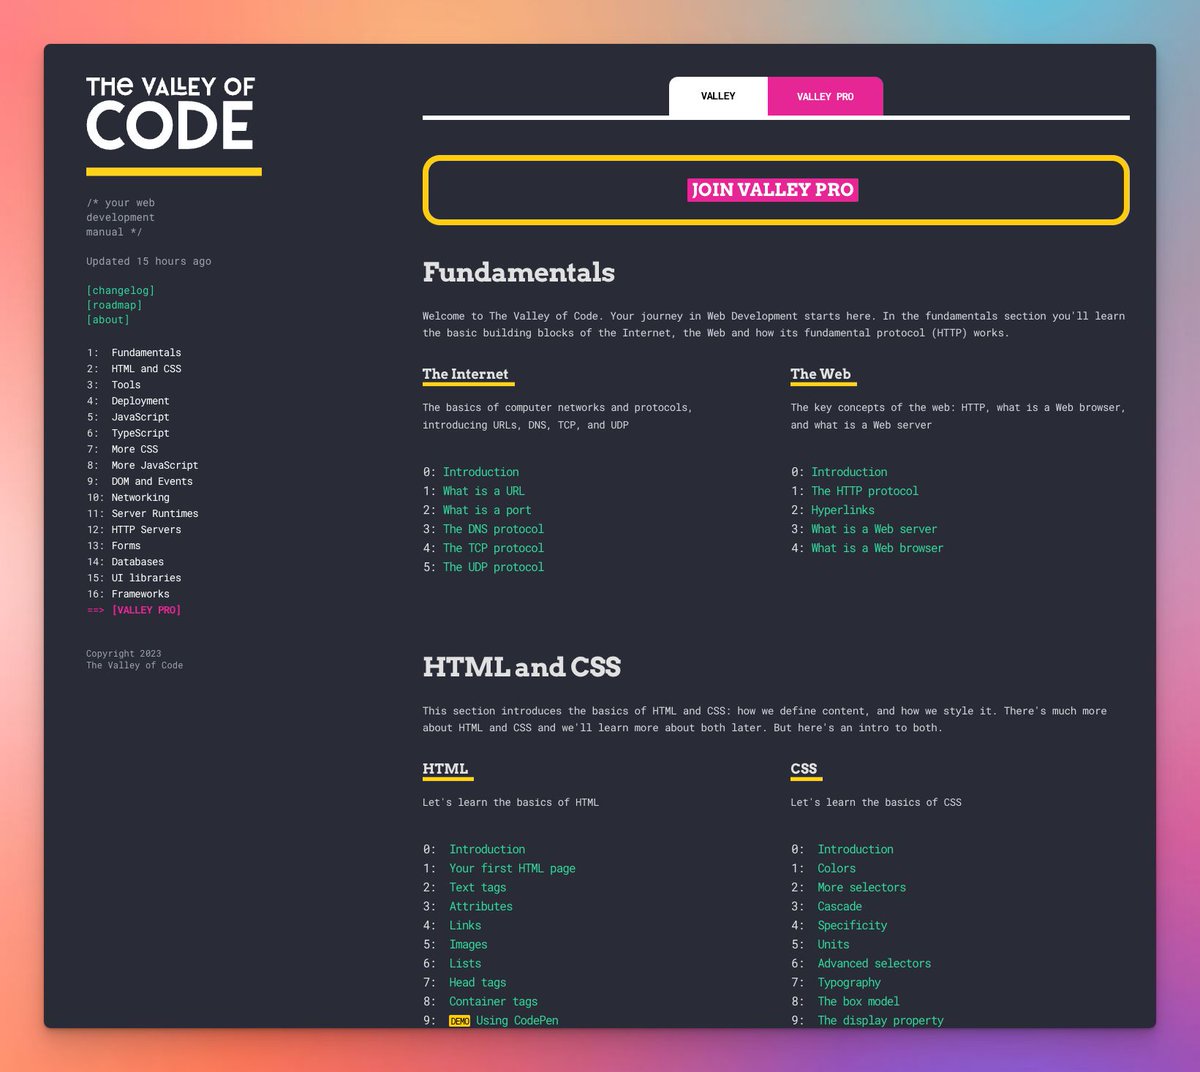The width and height of the screenshot is (1200, 1072).
Task: Click the JOIN VALLEY PRO button
Action: (x=772, y=189)
